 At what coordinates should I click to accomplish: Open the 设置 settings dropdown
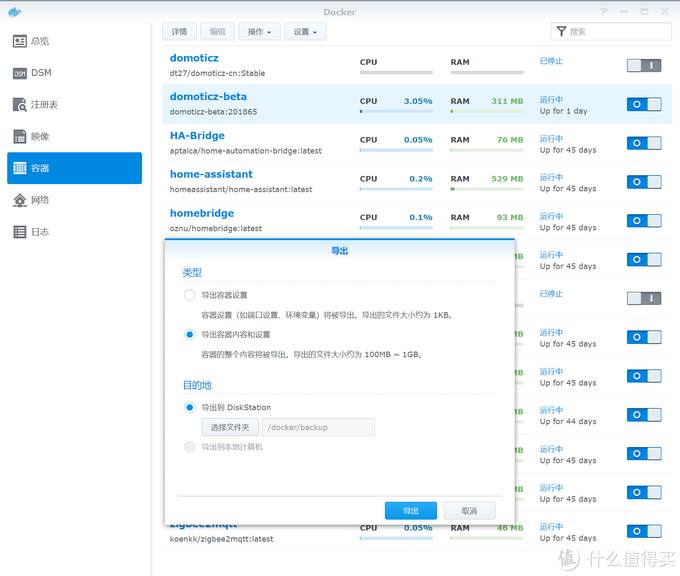[305, 32]
